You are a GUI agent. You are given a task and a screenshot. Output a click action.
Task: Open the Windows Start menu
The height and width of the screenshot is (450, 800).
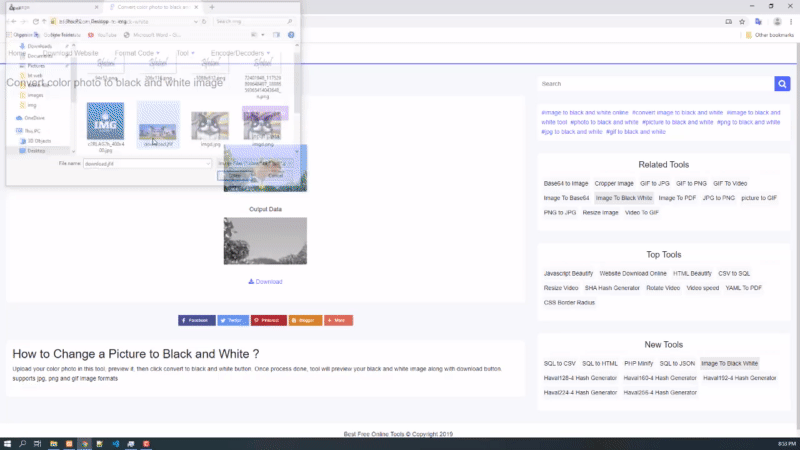pos(8,443)
